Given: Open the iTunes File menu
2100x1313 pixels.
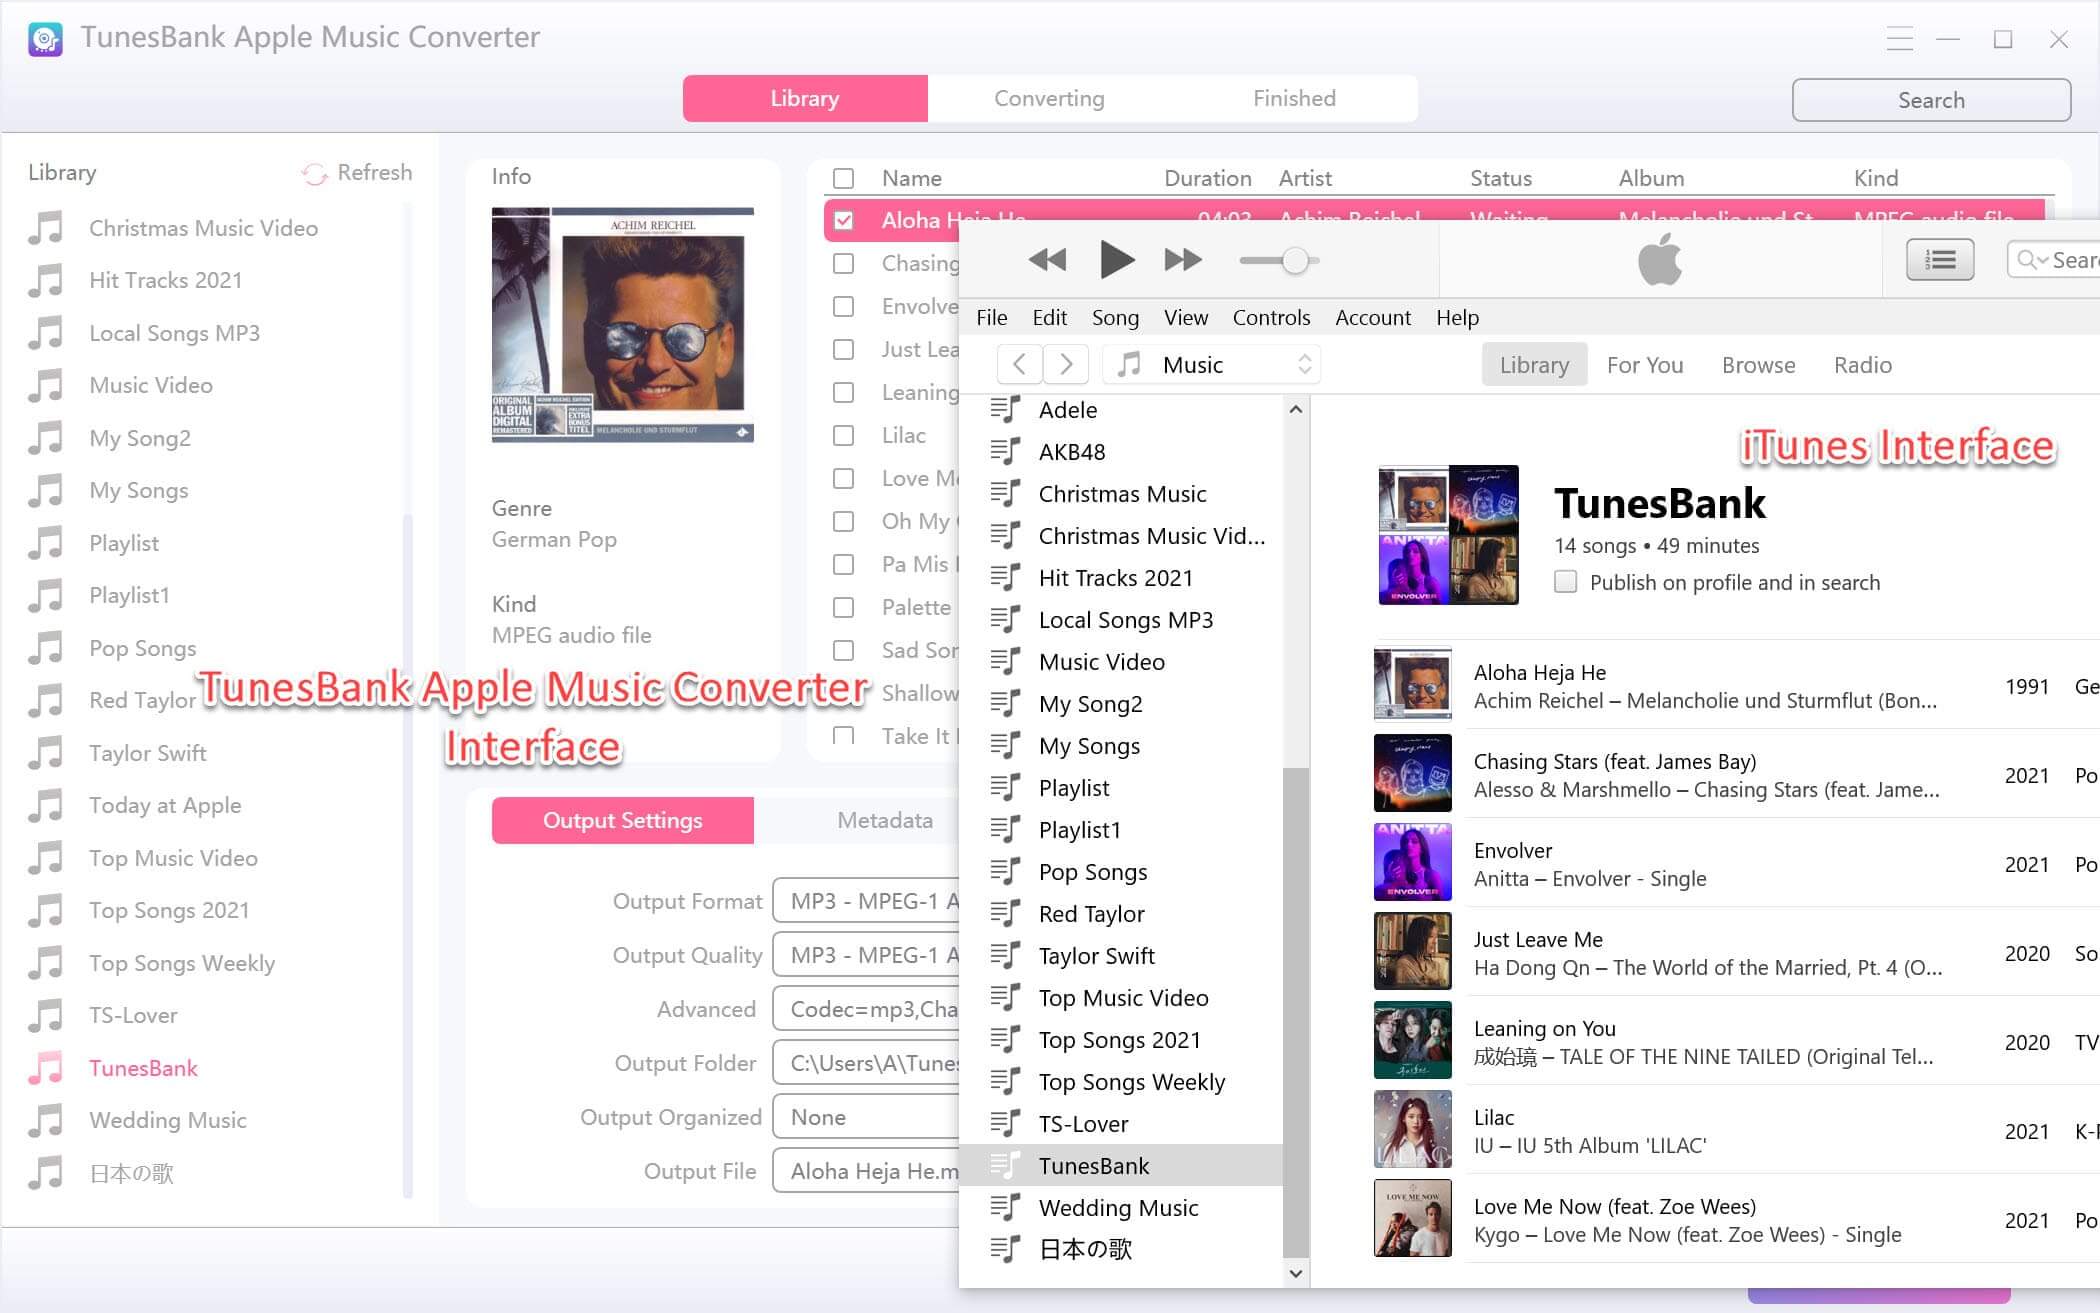Looking at the screenshot, I should pyautogui.click(x=991, y=317).
